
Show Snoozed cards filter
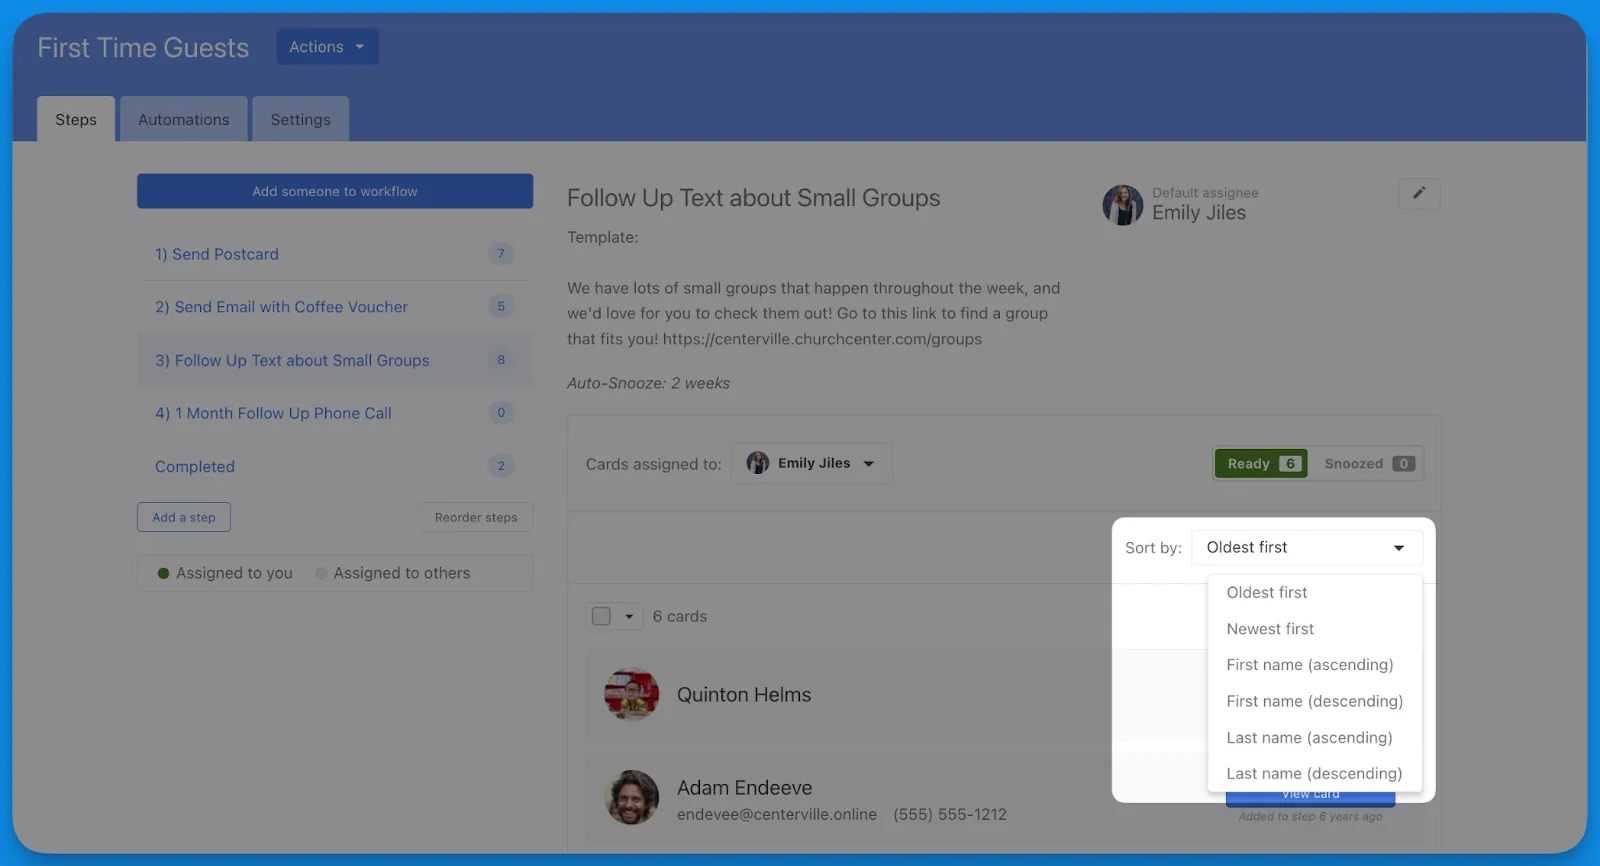(1367, 464)
